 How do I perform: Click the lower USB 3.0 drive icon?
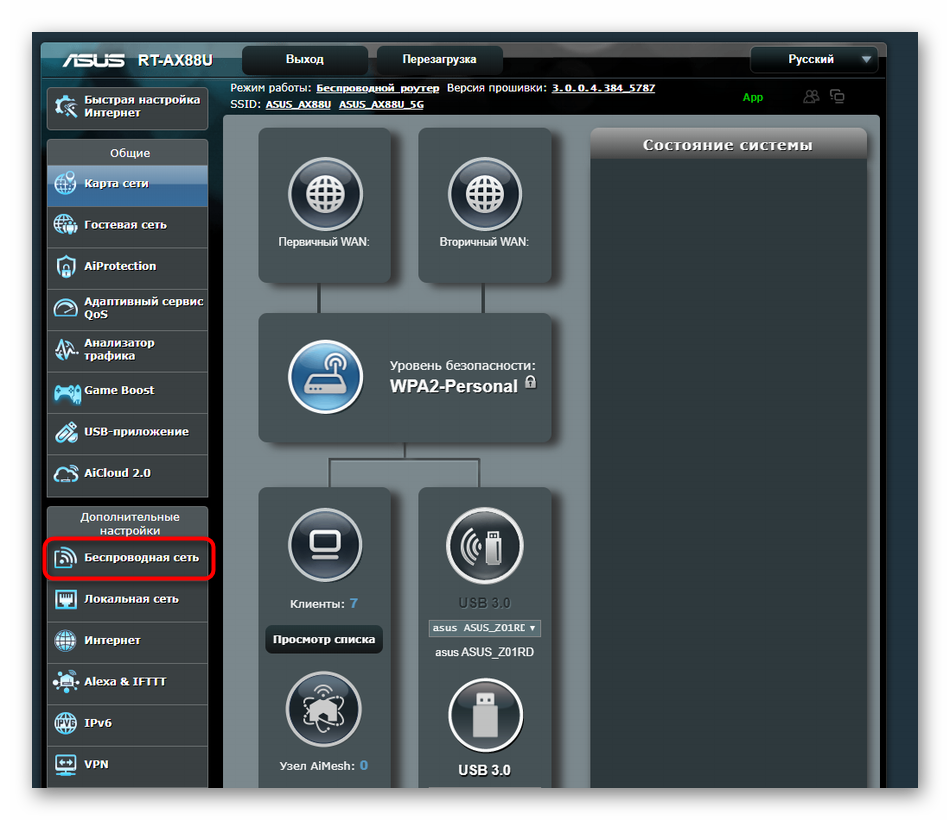click(484, 714)
